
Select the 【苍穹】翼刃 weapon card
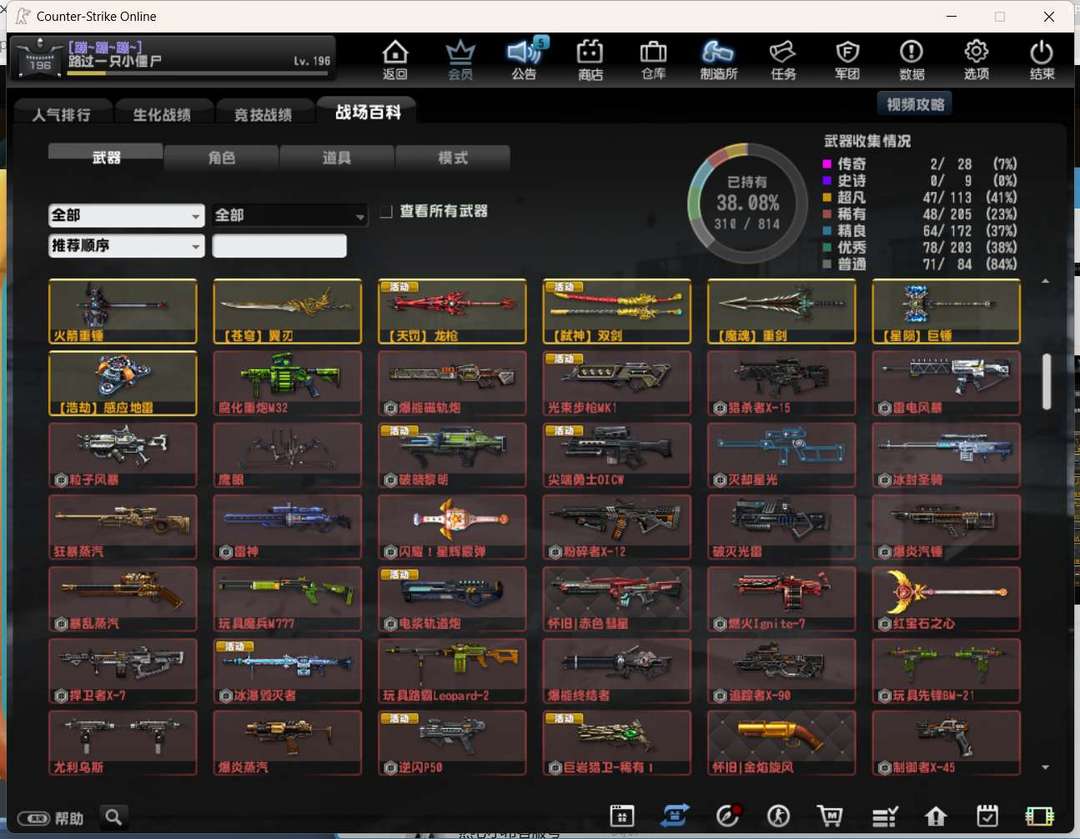[x=287, y=311]
